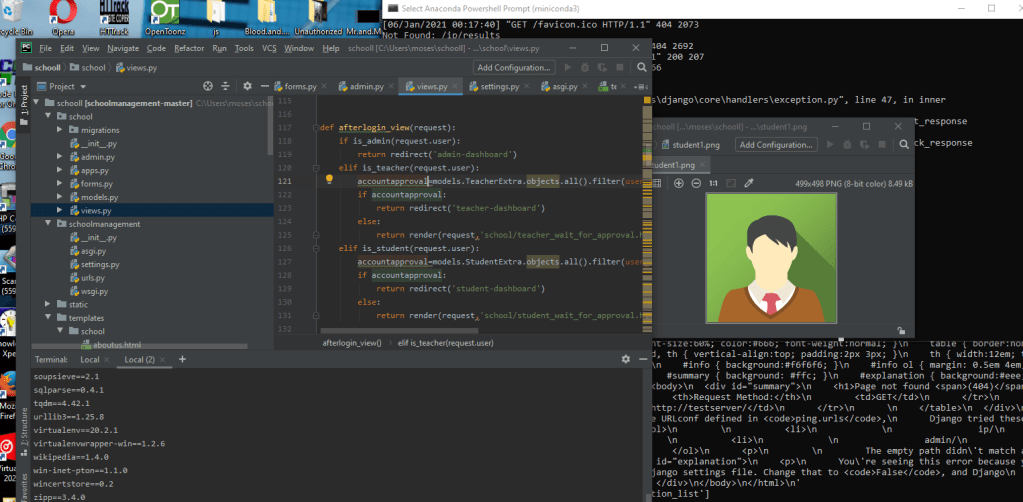1023x502 pixels.
Task: Collapse all items in Project tree
Action: [x=224, y=87]
